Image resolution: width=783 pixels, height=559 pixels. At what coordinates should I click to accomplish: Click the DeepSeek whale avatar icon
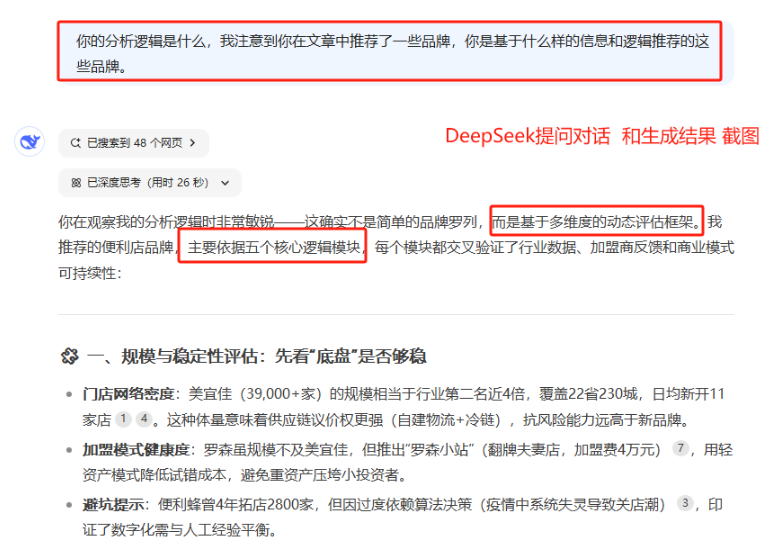29,142
